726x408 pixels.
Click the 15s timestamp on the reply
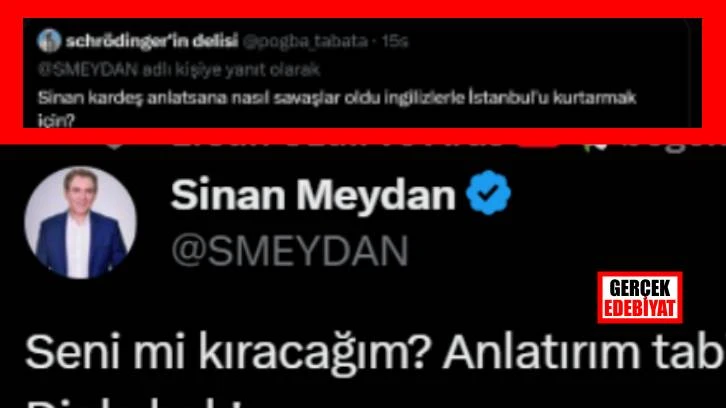point(395,41)
